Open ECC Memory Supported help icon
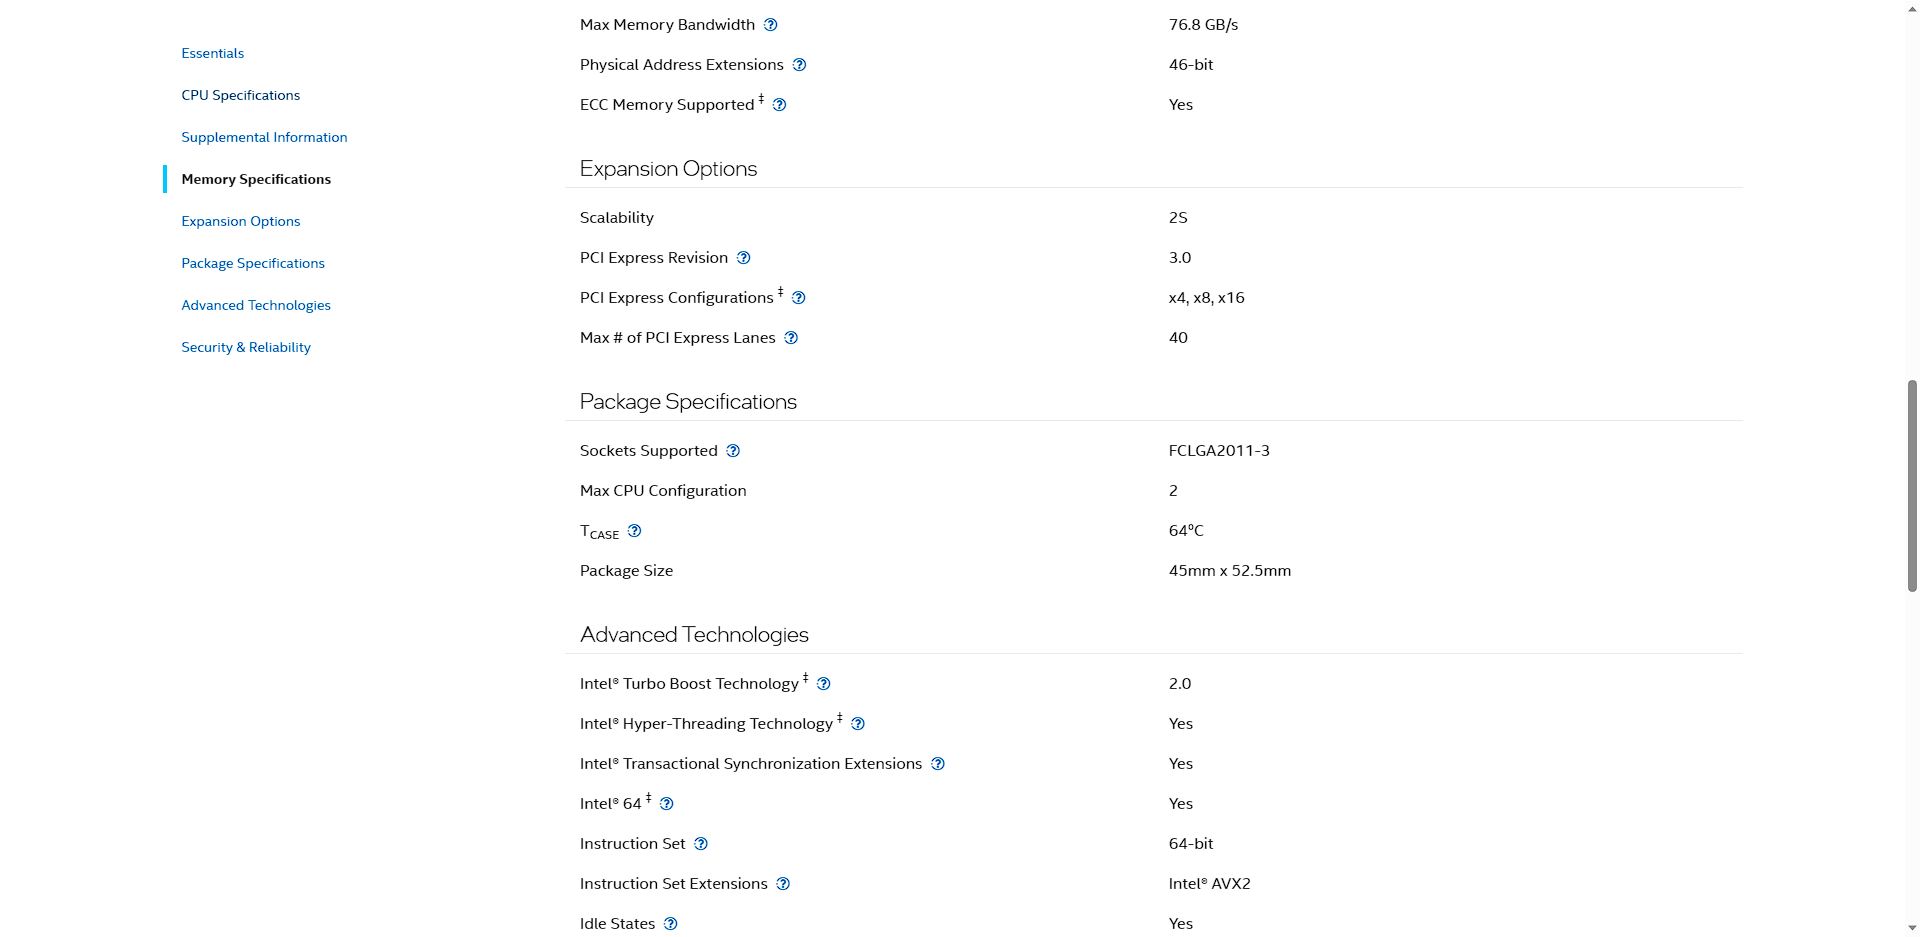Image resolution: width=1920 pixels, height=937 pixels. (x=779, y=105)
